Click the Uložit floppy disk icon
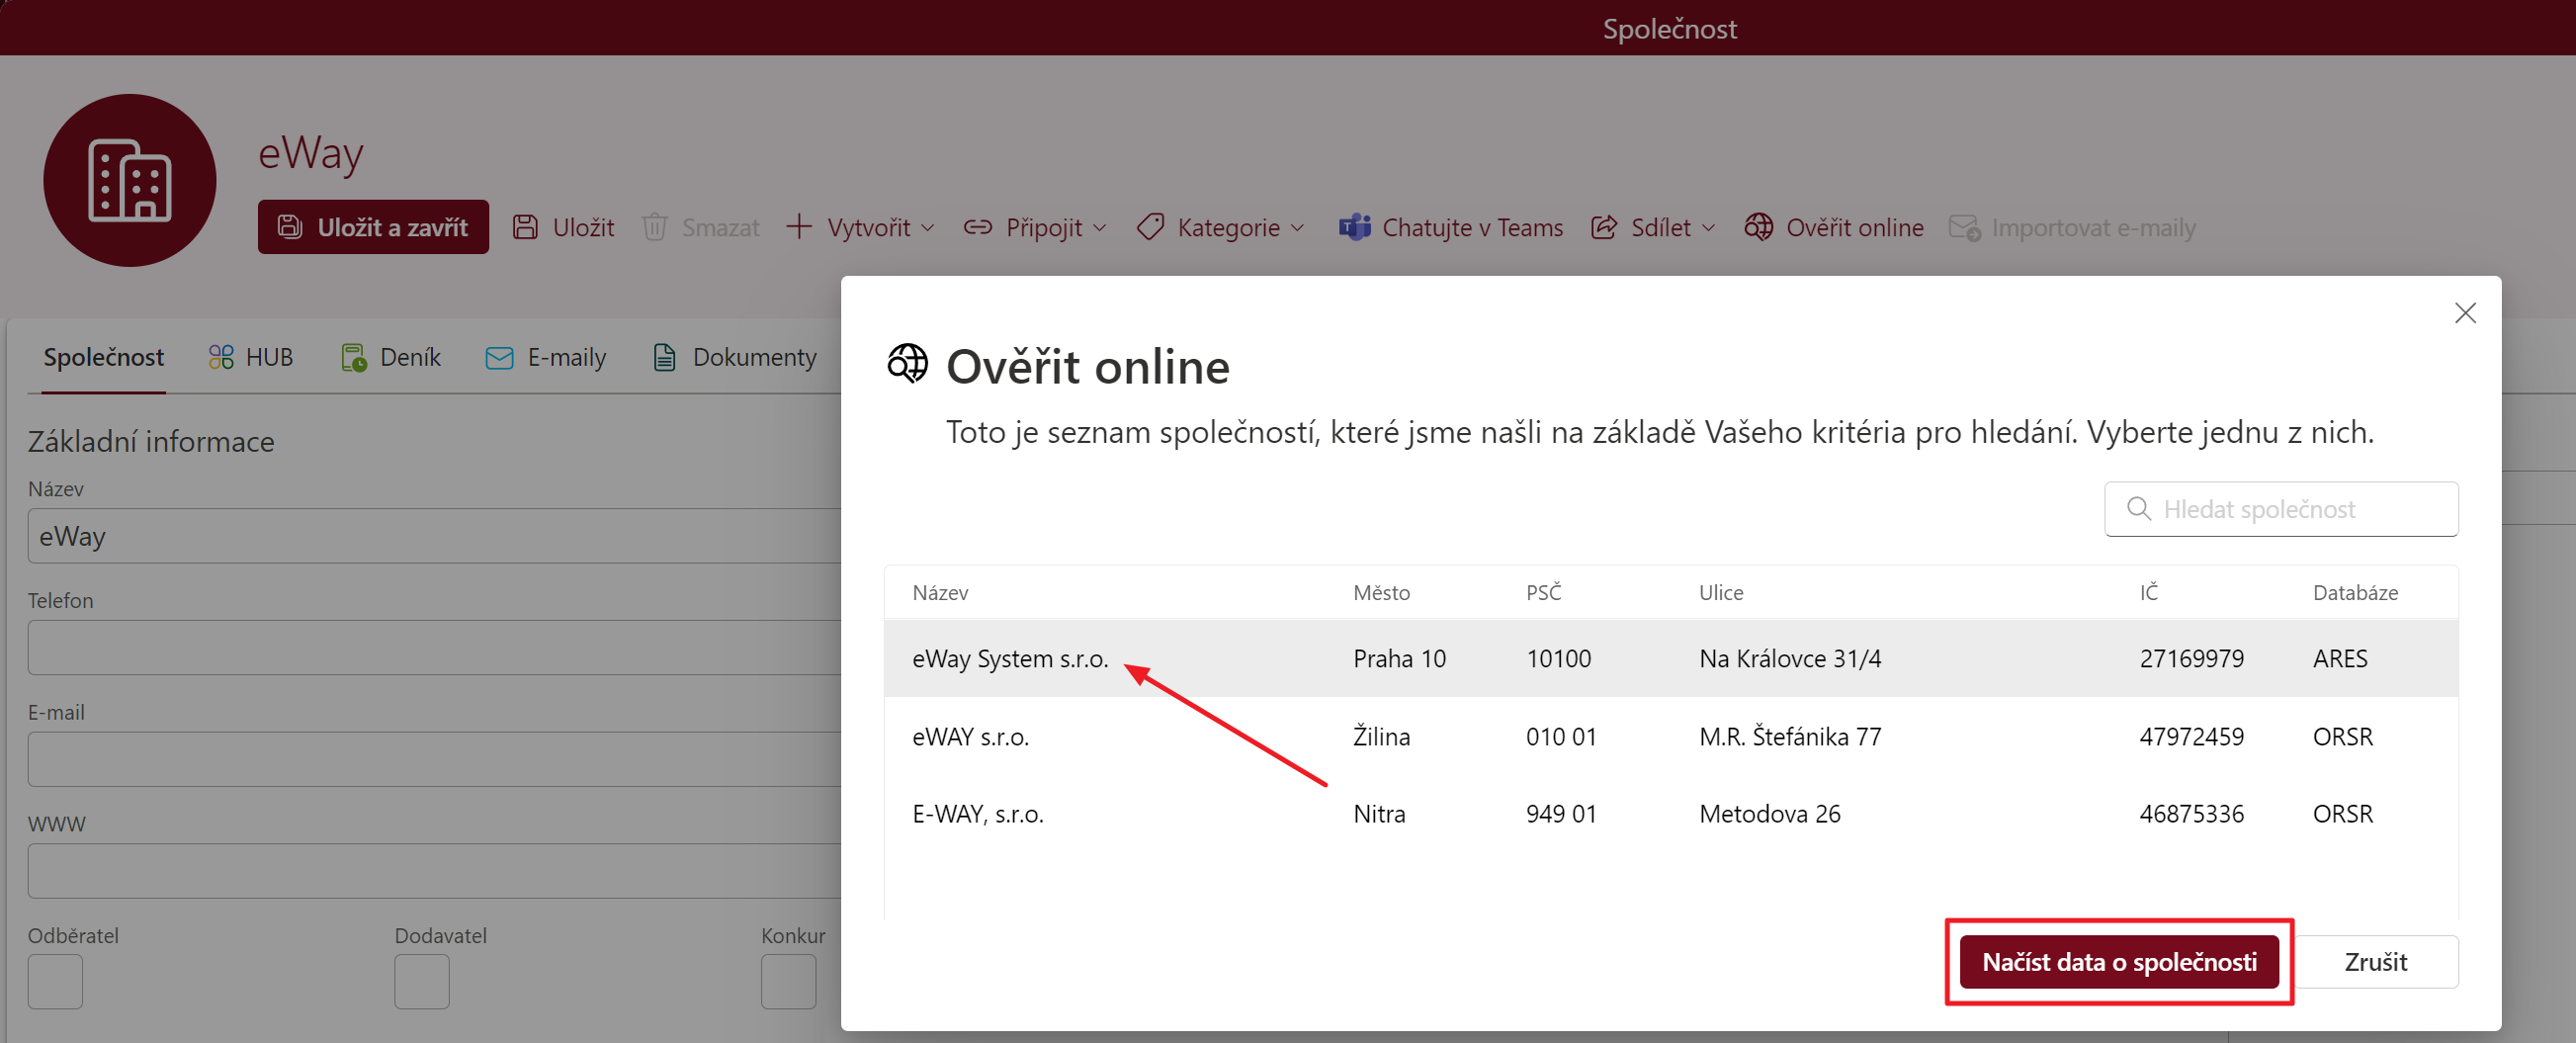This screenshot has height=1043, width=2576. 525,227
